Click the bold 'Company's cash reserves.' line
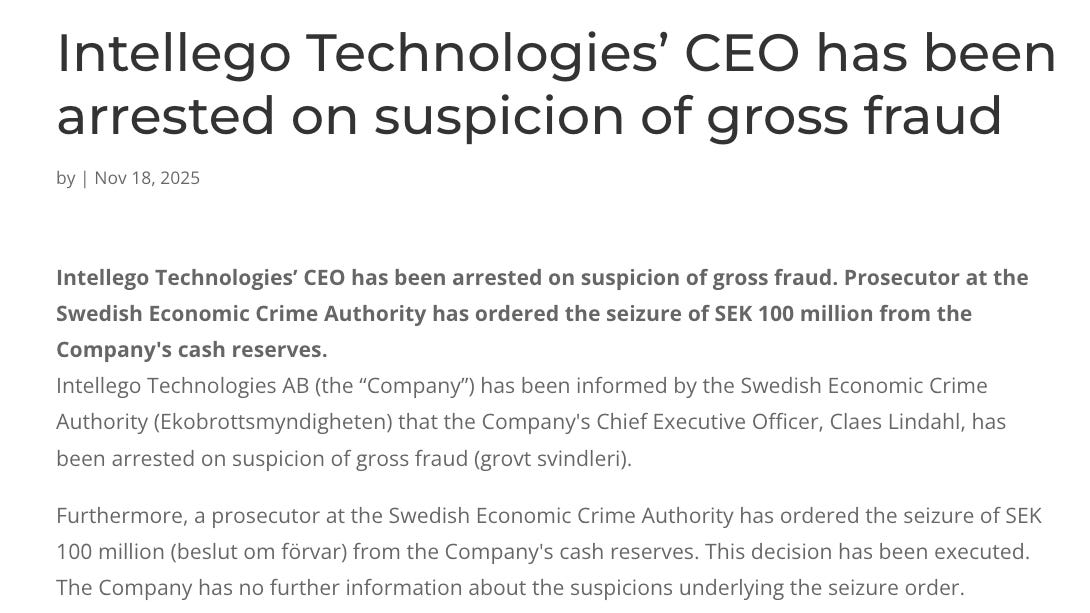The image size is (1090, 613). 192,350
